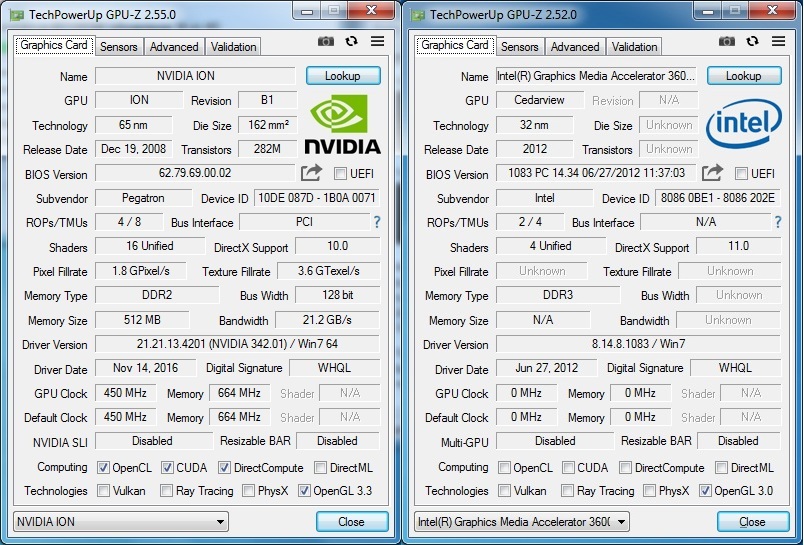Toggle Vulkan checkbox in NVIDIA ION window
Viewport: 804px width, 545px height.
pos(103,491)
